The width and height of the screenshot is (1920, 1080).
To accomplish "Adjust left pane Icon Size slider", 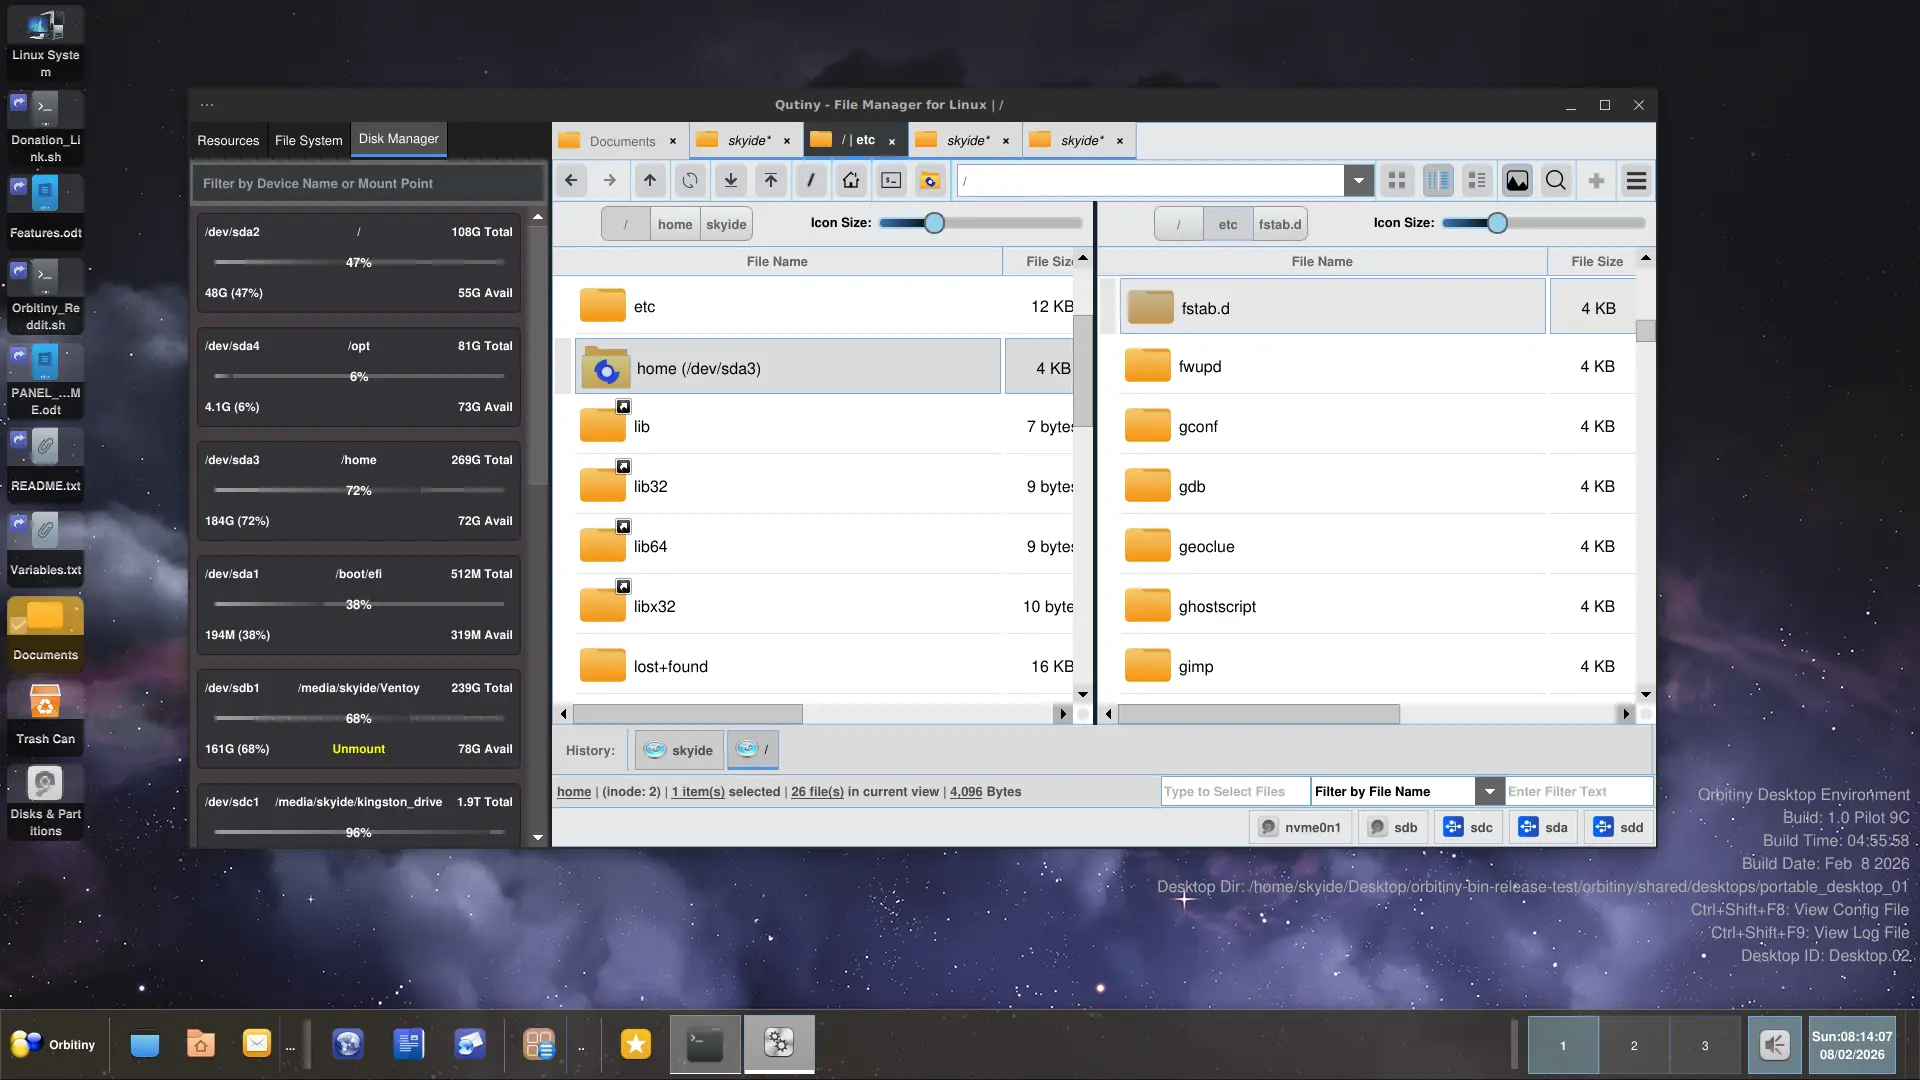I will pyautogui.click(x=934, y=223).
